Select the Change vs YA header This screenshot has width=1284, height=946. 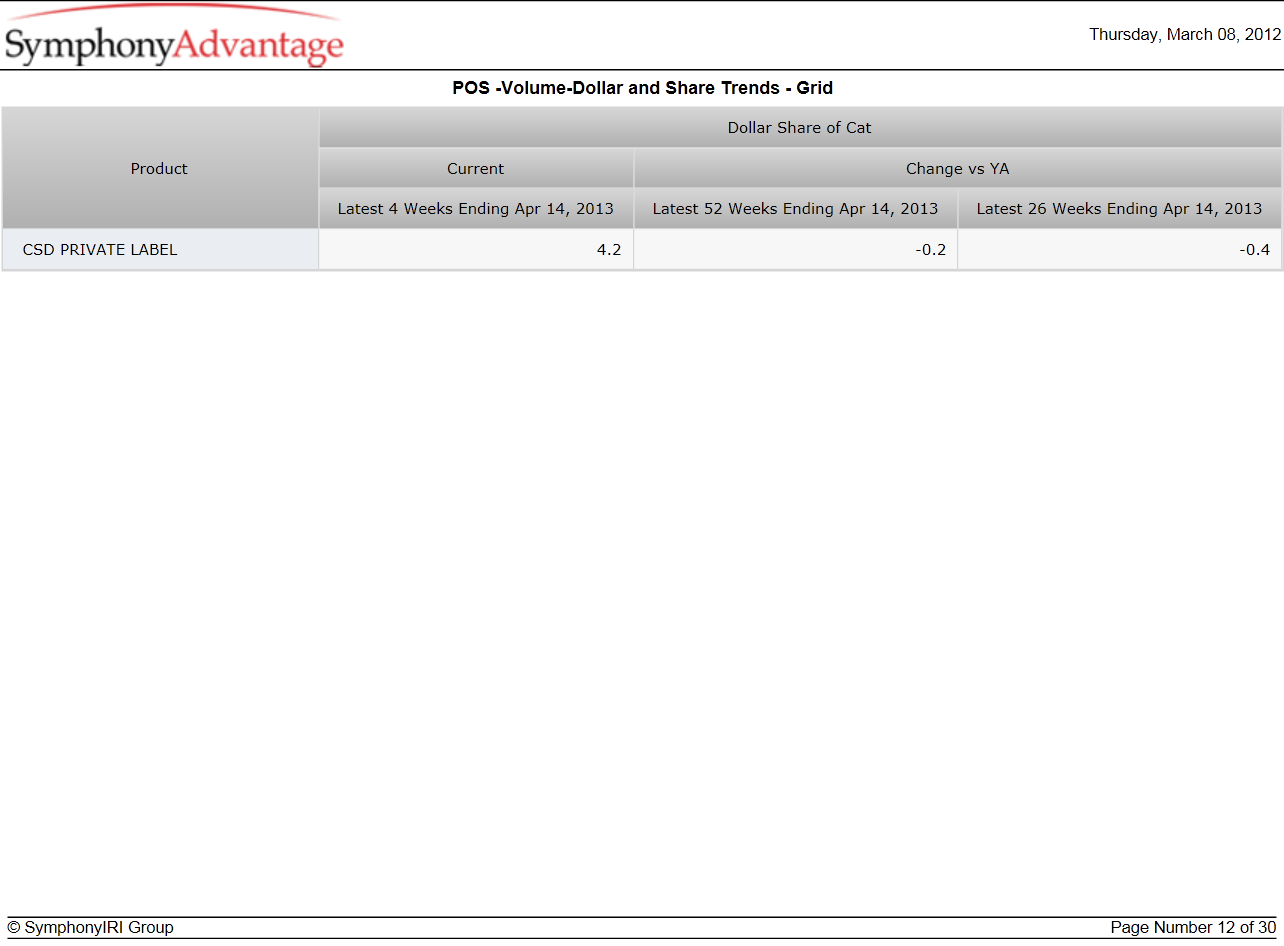click(x=958, y=168)
